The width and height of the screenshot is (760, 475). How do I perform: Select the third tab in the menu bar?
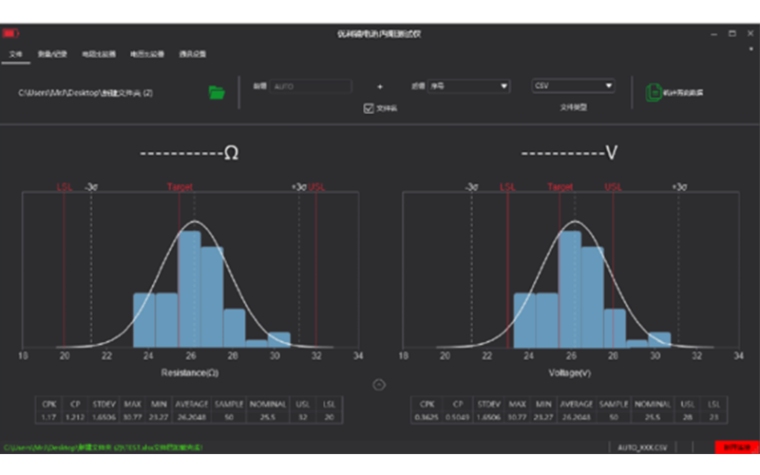pos(97,53)
